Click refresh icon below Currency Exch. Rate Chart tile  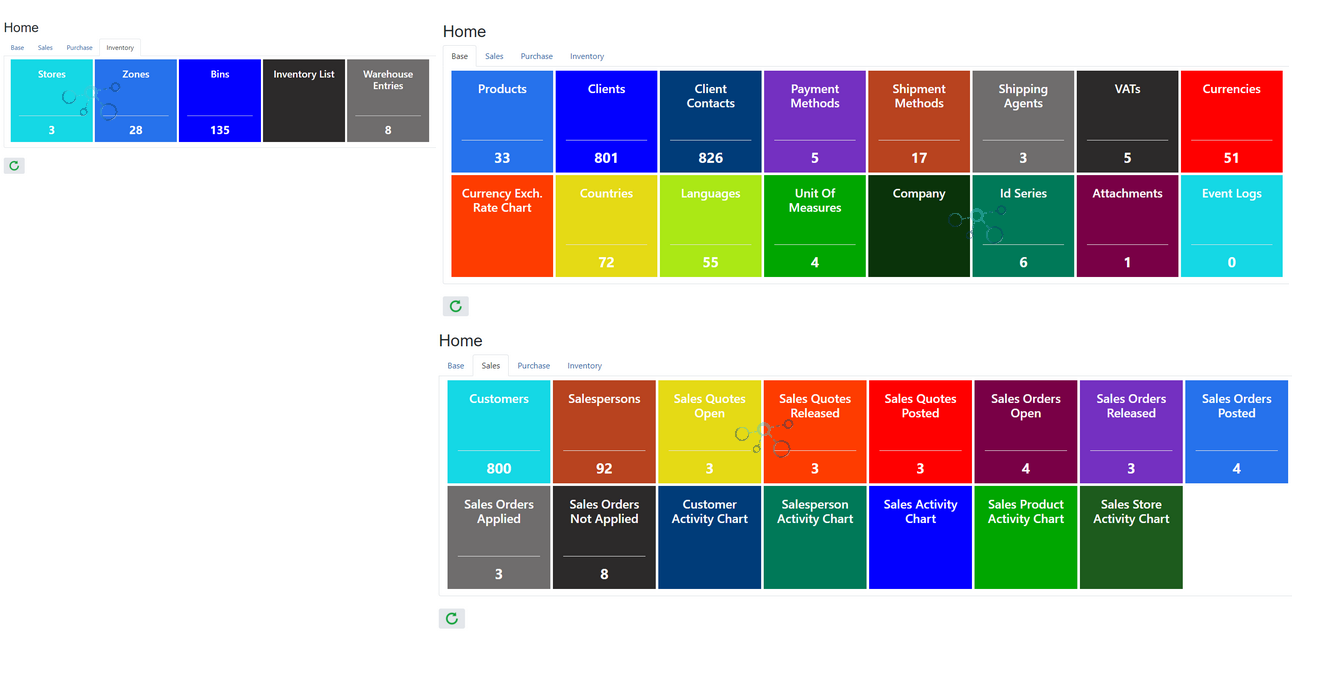(455, 306)
